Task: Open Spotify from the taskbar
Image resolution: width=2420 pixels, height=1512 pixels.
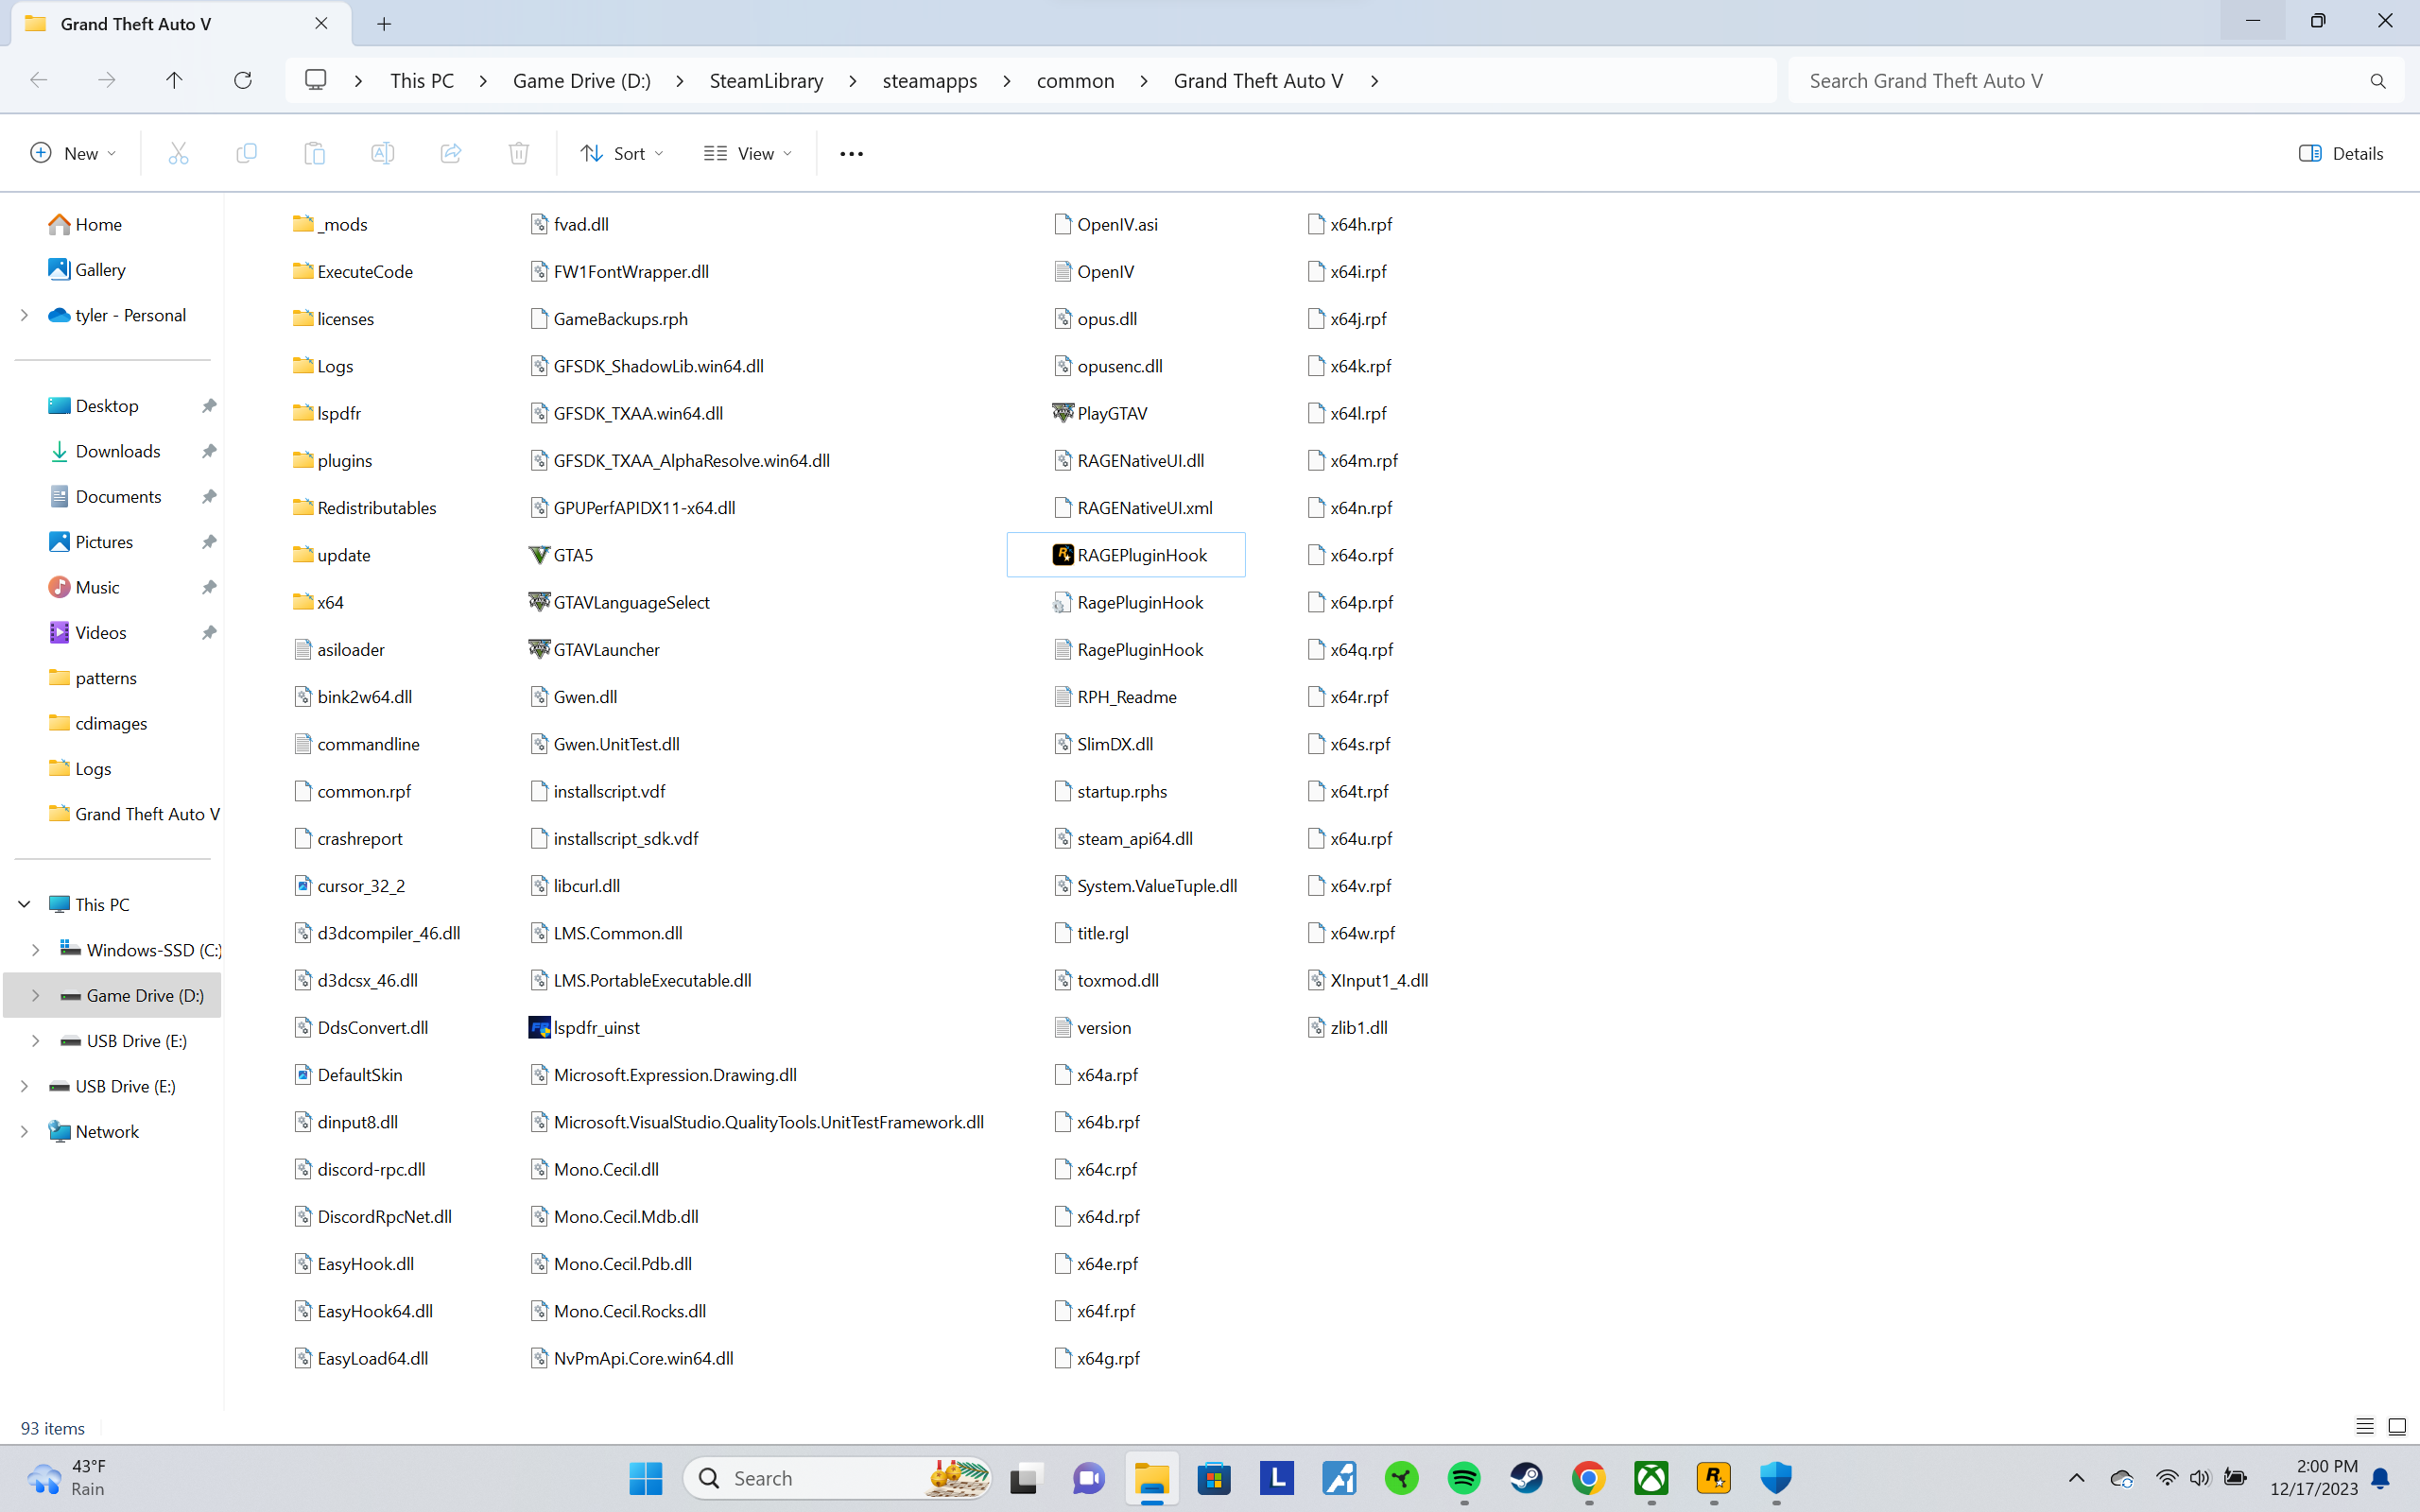Action: (1463, 1477)
